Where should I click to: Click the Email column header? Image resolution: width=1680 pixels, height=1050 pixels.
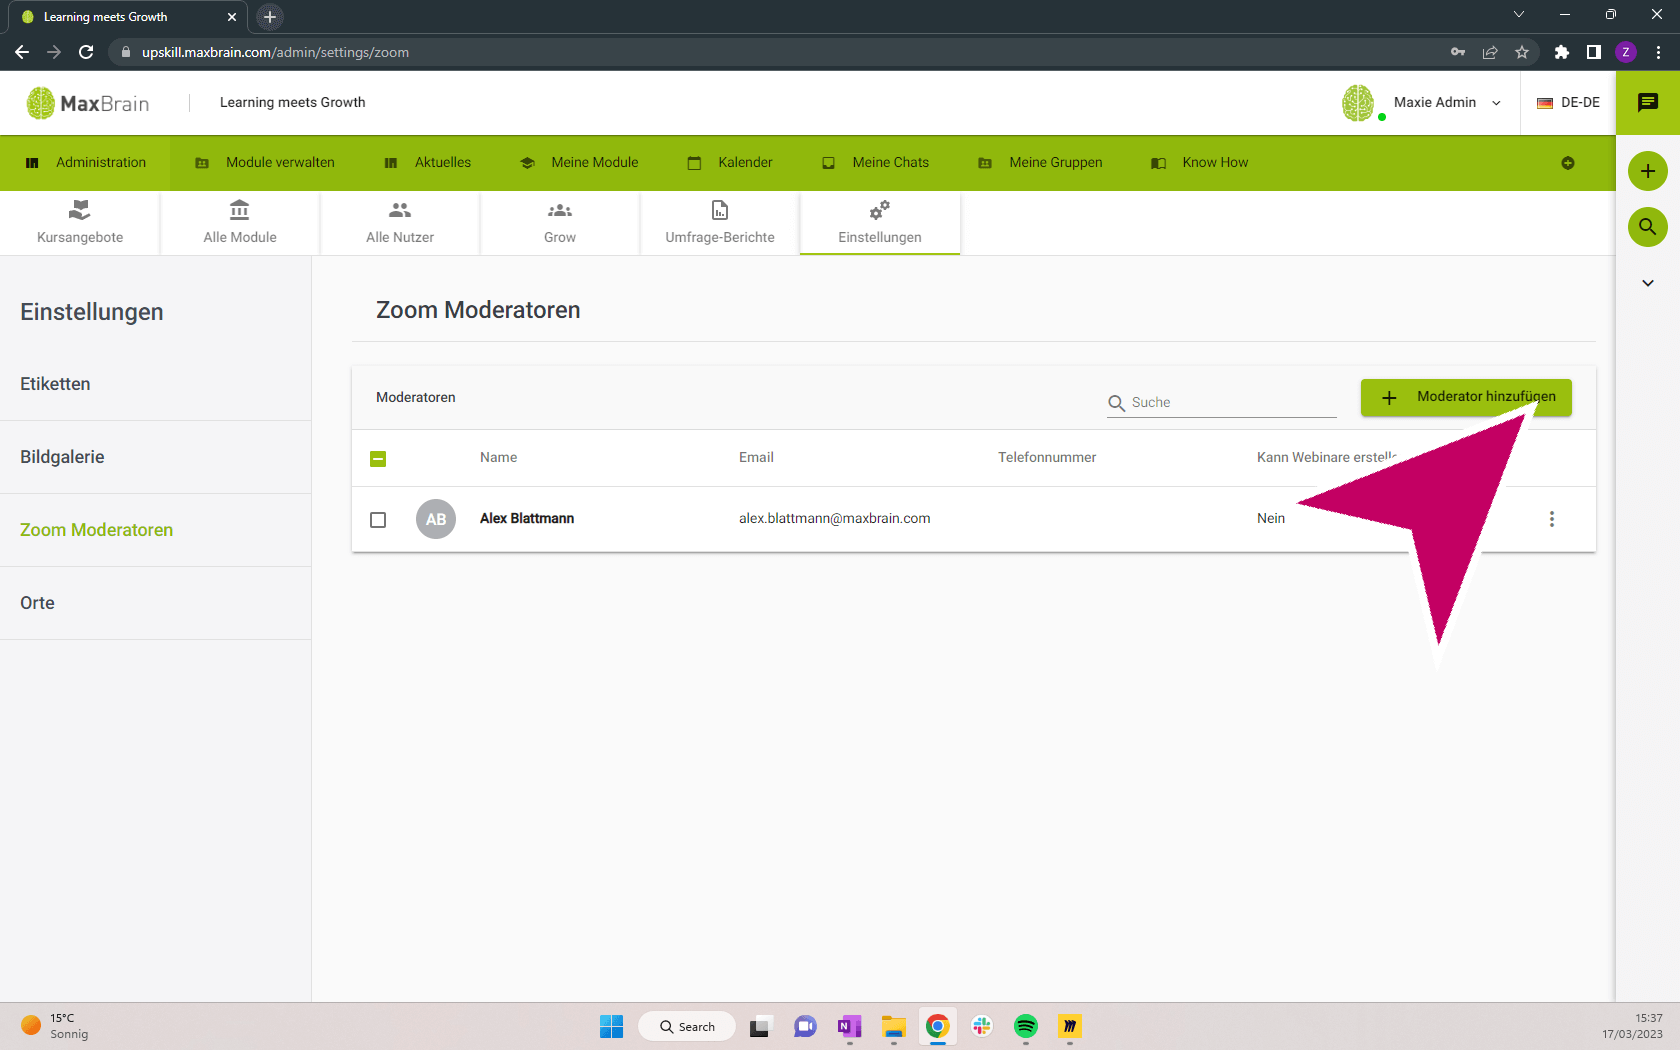coord(756,457)
